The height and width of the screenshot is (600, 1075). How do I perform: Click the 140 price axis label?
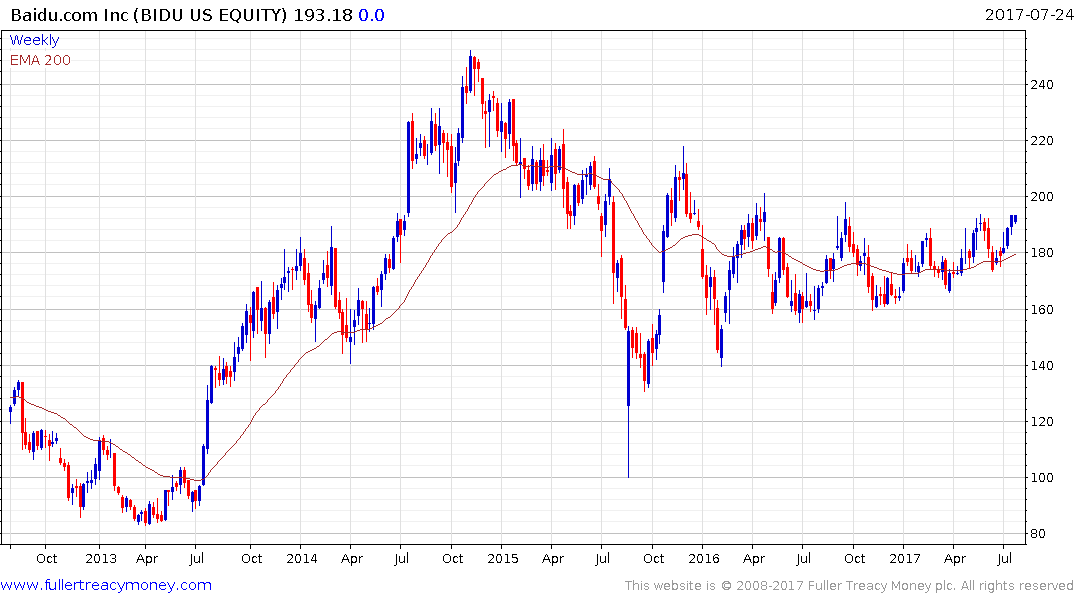[x=1041, y=365]
